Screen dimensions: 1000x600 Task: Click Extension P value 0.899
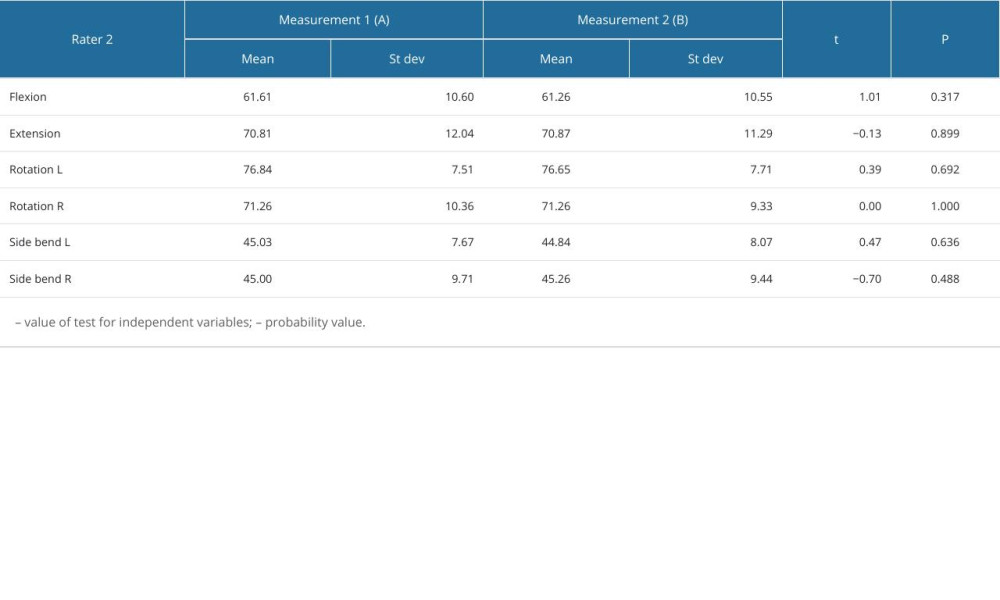[945, 133]
